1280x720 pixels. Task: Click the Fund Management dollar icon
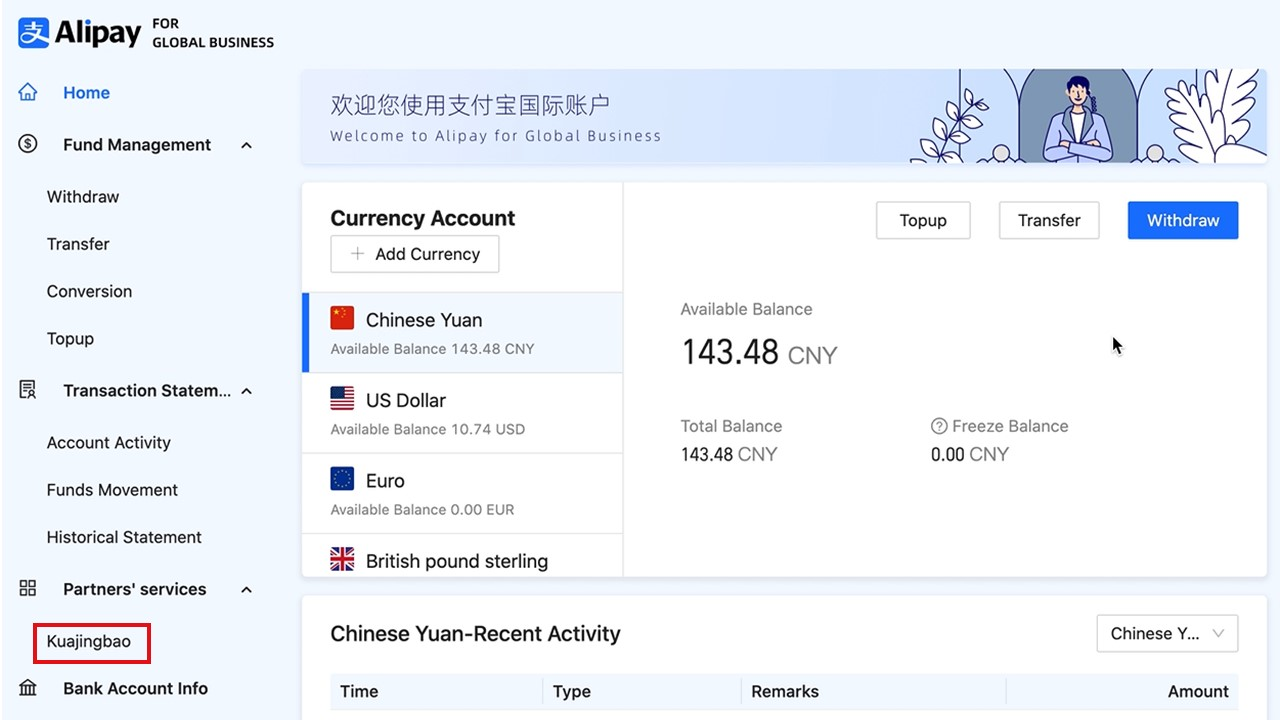(28, 144)
